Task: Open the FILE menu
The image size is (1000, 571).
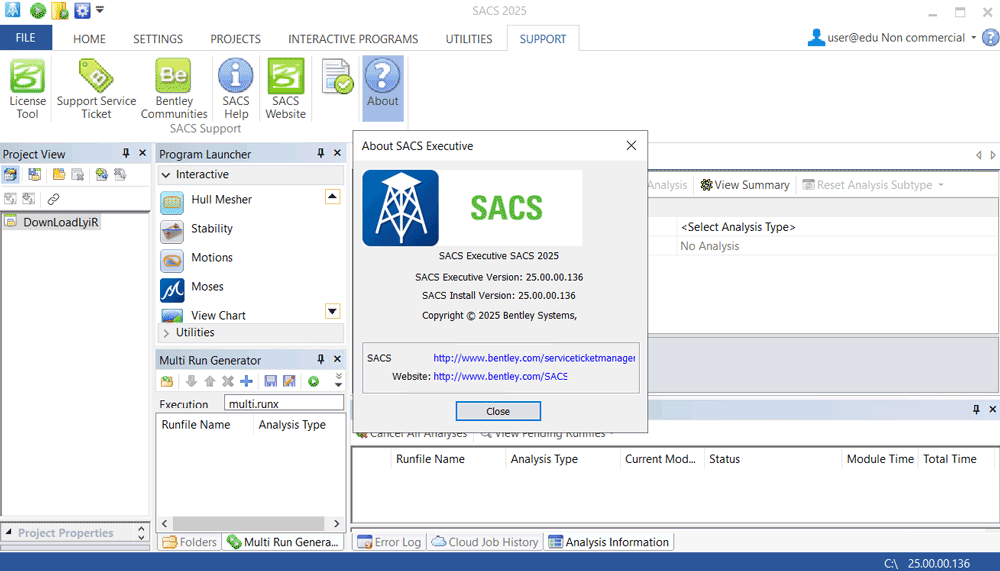Action: click(x=26, y=38)
